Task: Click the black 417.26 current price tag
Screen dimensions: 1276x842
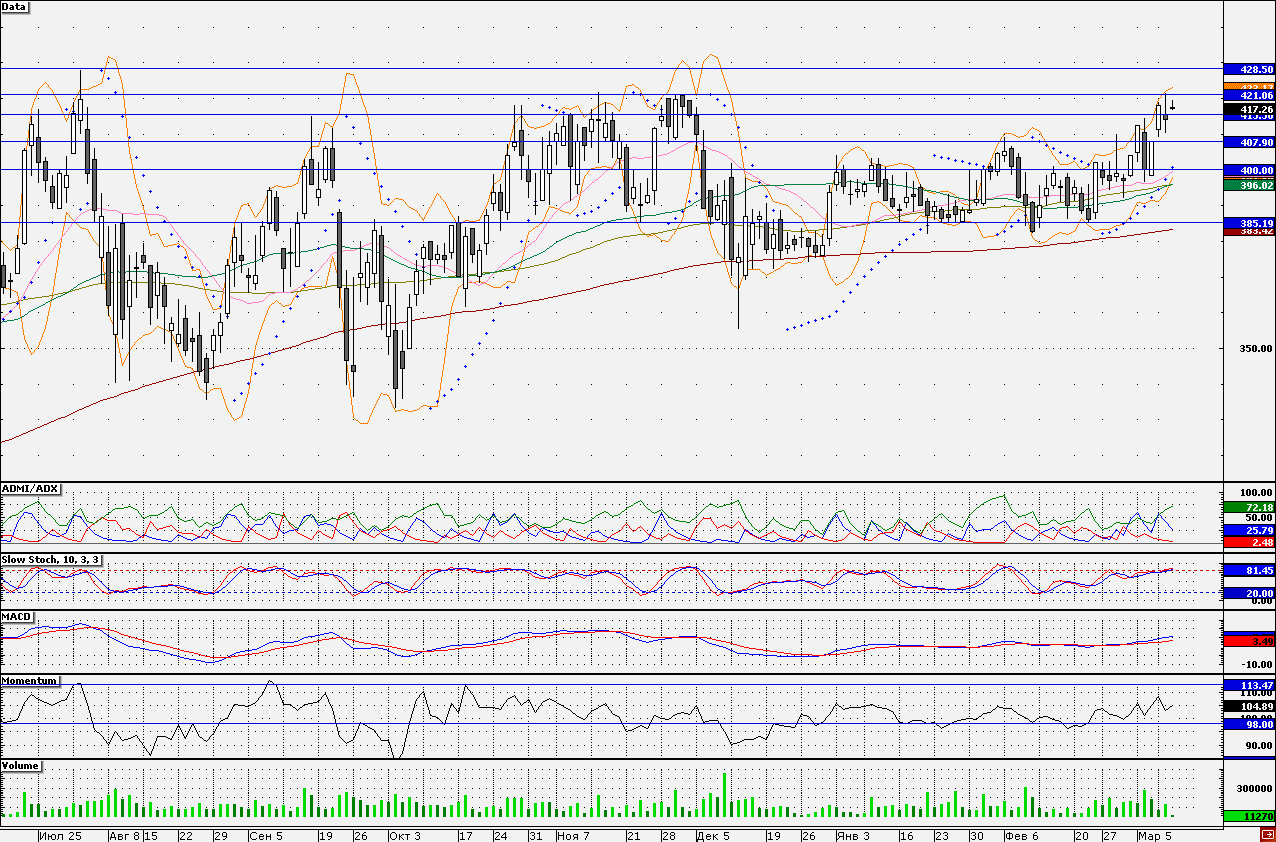Action: (1250, 108)
